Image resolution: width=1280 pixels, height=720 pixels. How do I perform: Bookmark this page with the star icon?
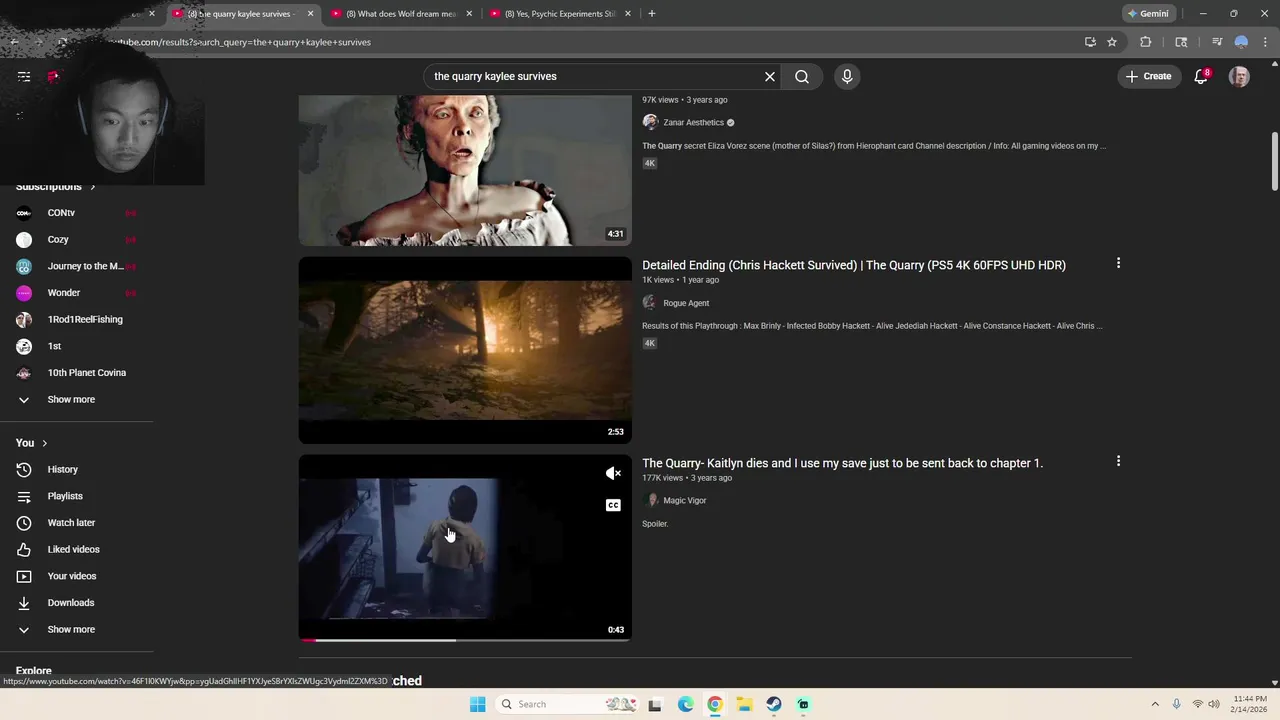click(1112, 42)
